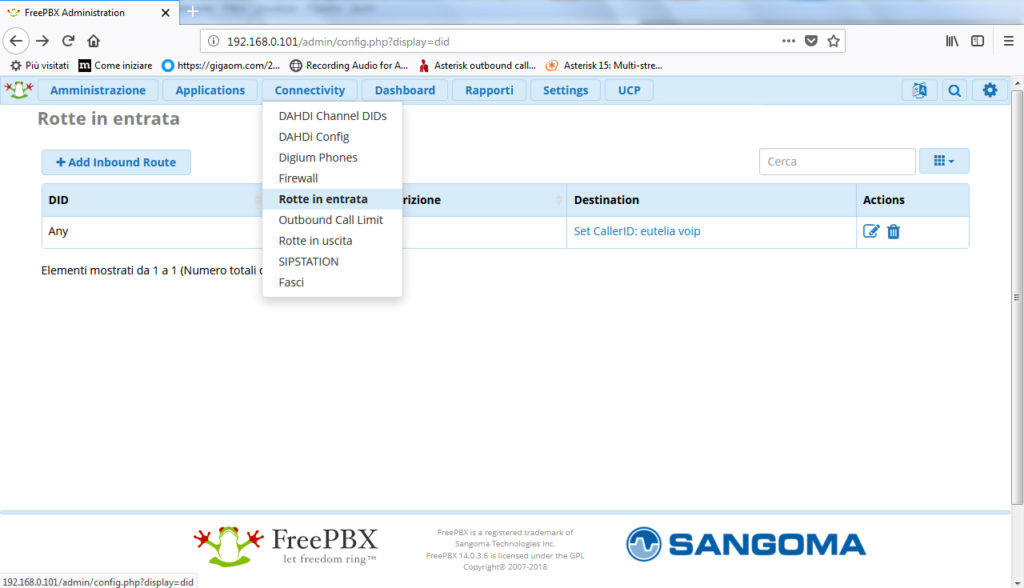Image resolution: width=1024 pixels, height=588 pixels.
Task: Show site information icon in address bar
Action: 213,41
